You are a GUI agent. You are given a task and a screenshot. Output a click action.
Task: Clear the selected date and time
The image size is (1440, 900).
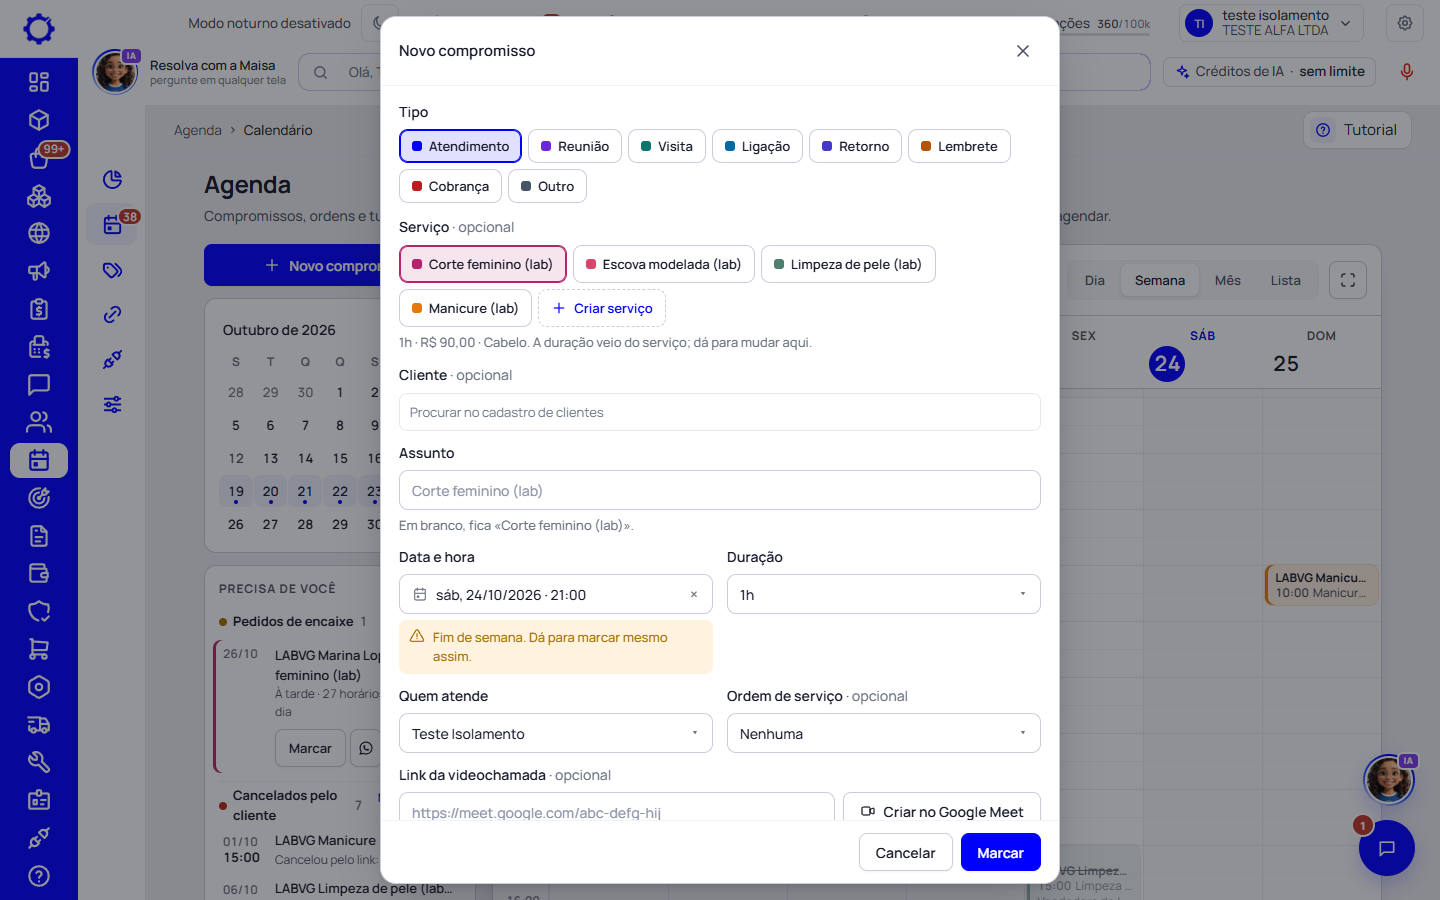point(694,594)
